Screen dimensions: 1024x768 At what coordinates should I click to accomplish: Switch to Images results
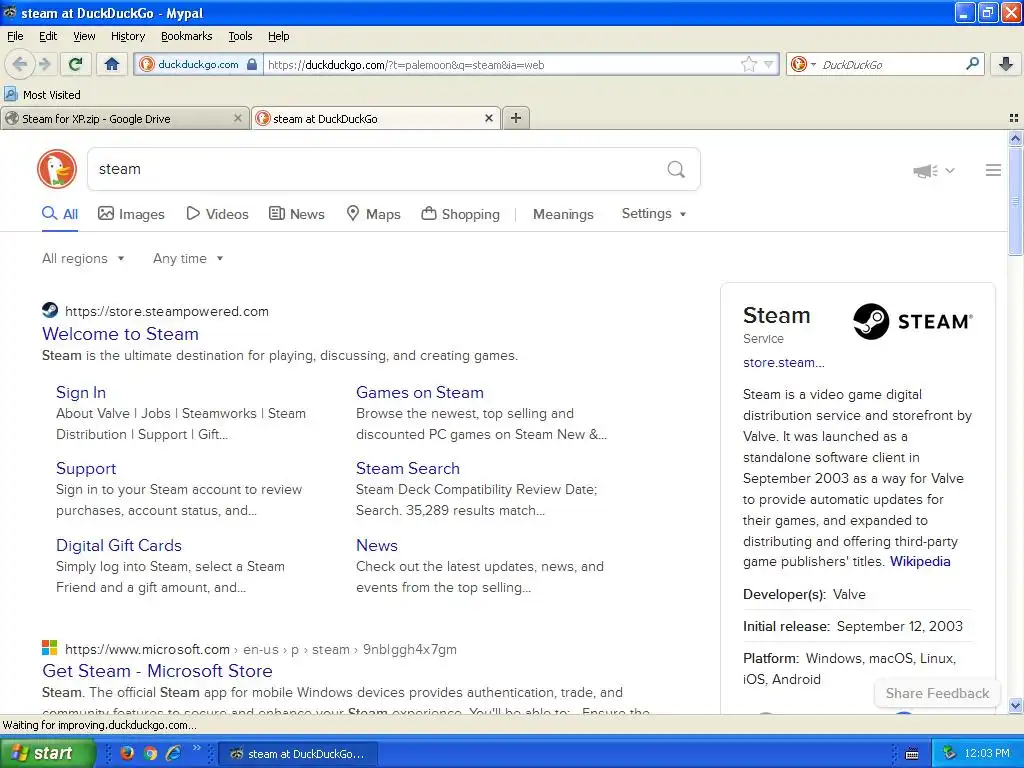[x=131, y=214]
